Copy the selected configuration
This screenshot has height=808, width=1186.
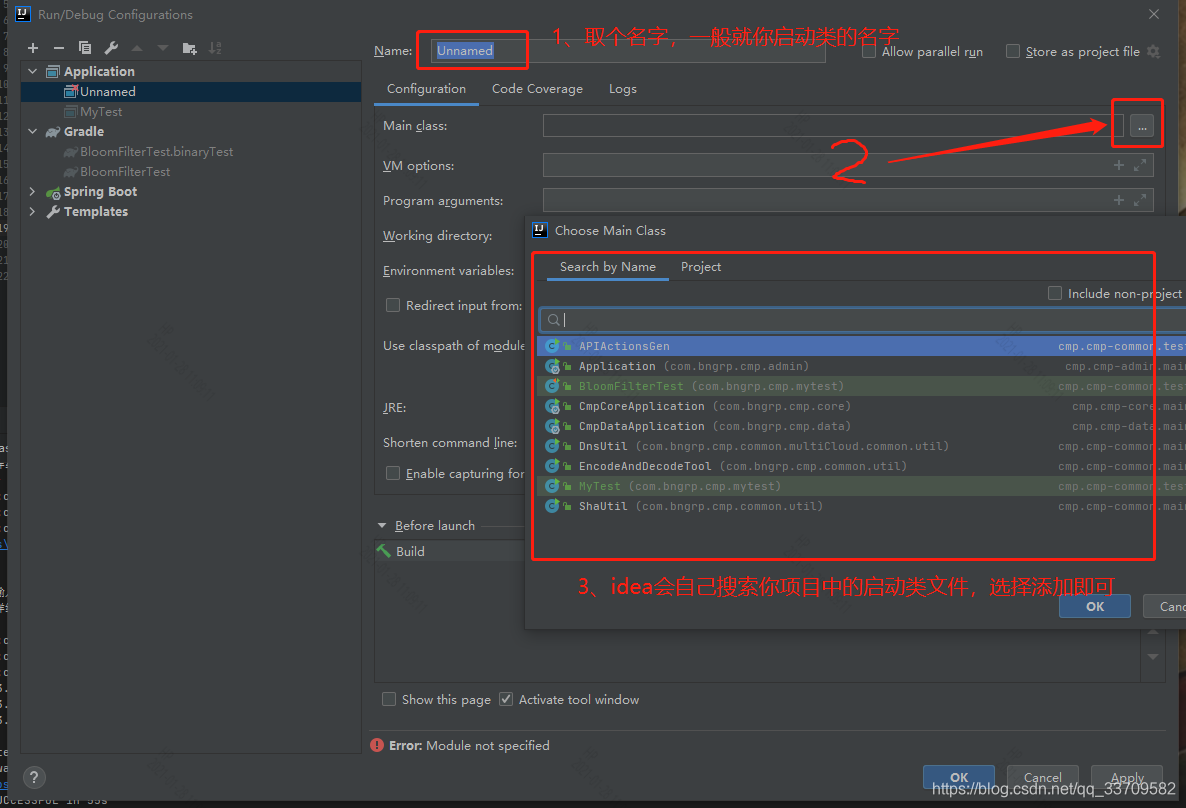(x=85, y=48)
